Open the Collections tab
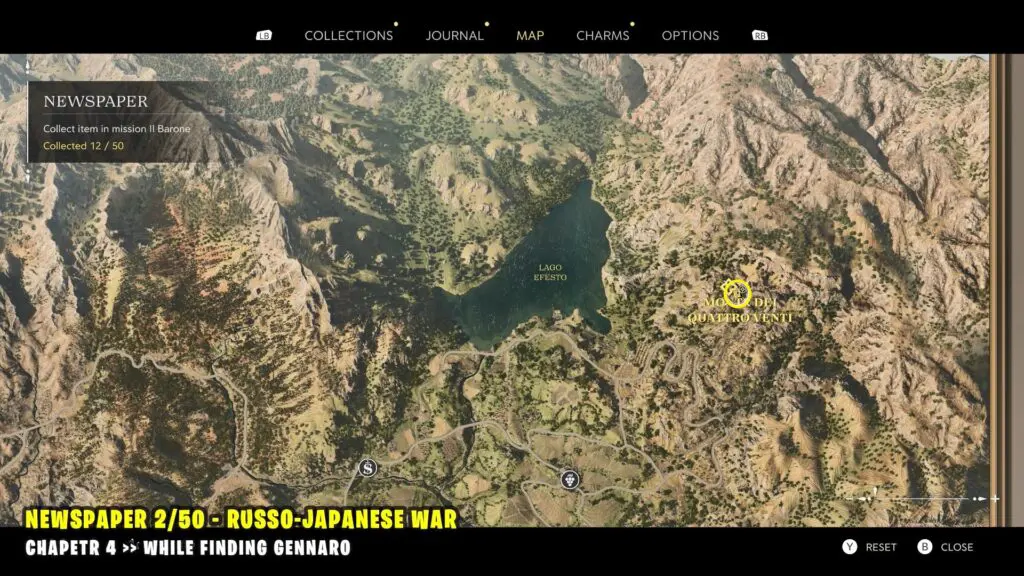The image size is (1024, 576). click(x=348, y=35)
